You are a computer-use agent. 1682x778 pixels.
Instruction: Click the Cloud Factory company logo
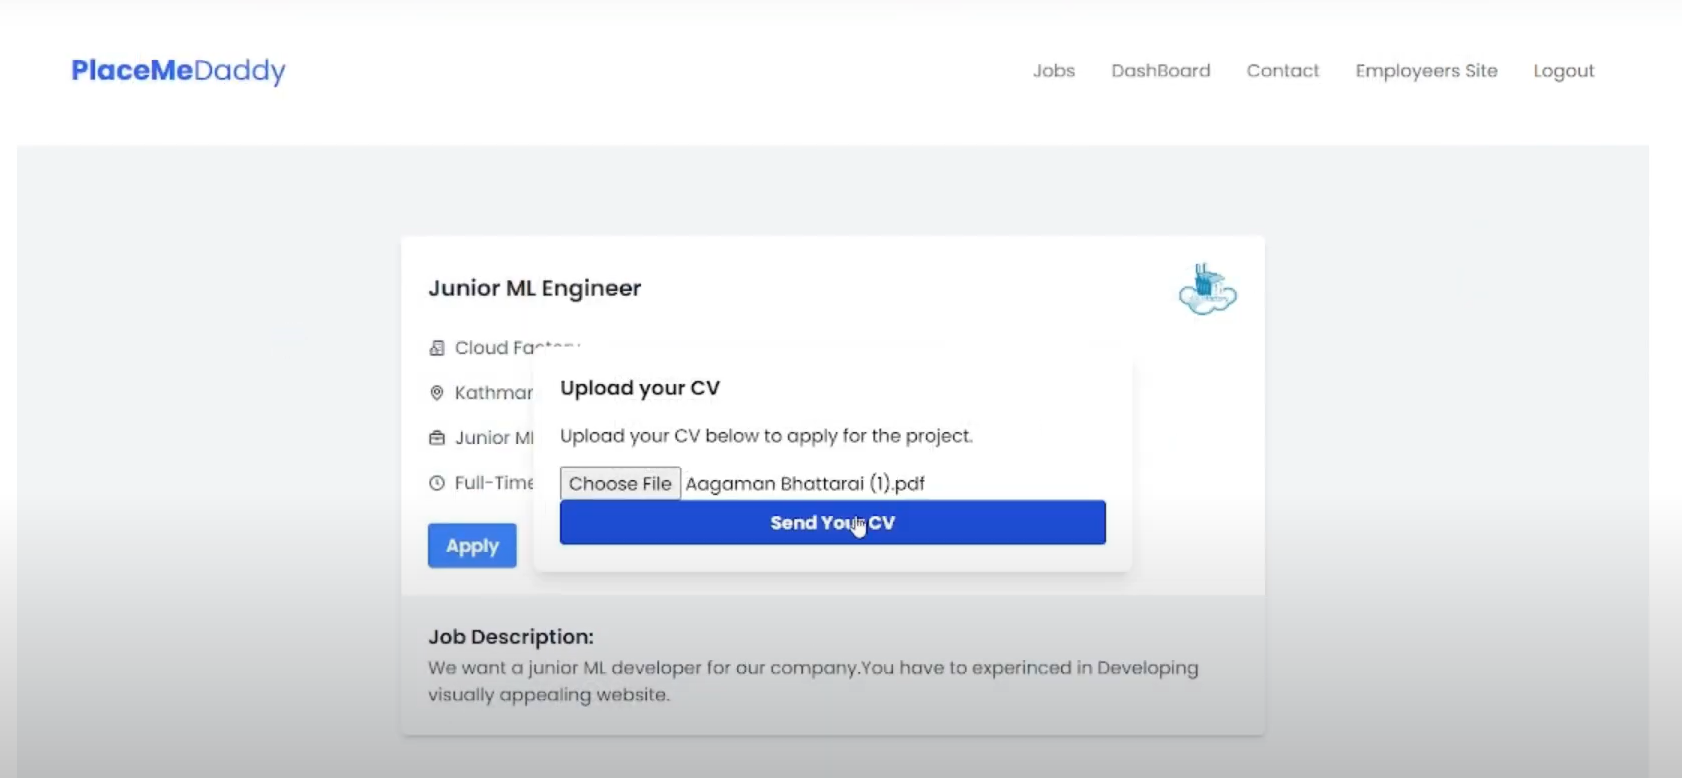[1207, 290]
